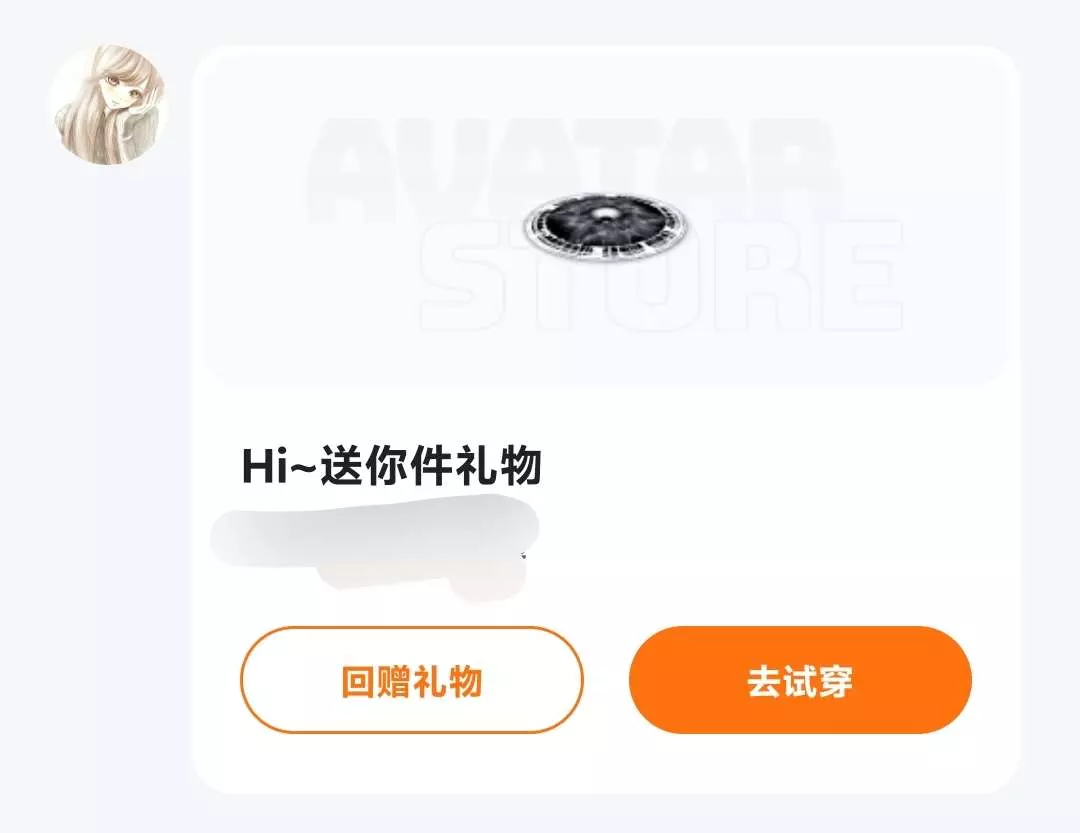Image resolution: width=1080 pixels, height=833 pixels.
Task: Tap the black round disc gift item
Action: point(605,225)
